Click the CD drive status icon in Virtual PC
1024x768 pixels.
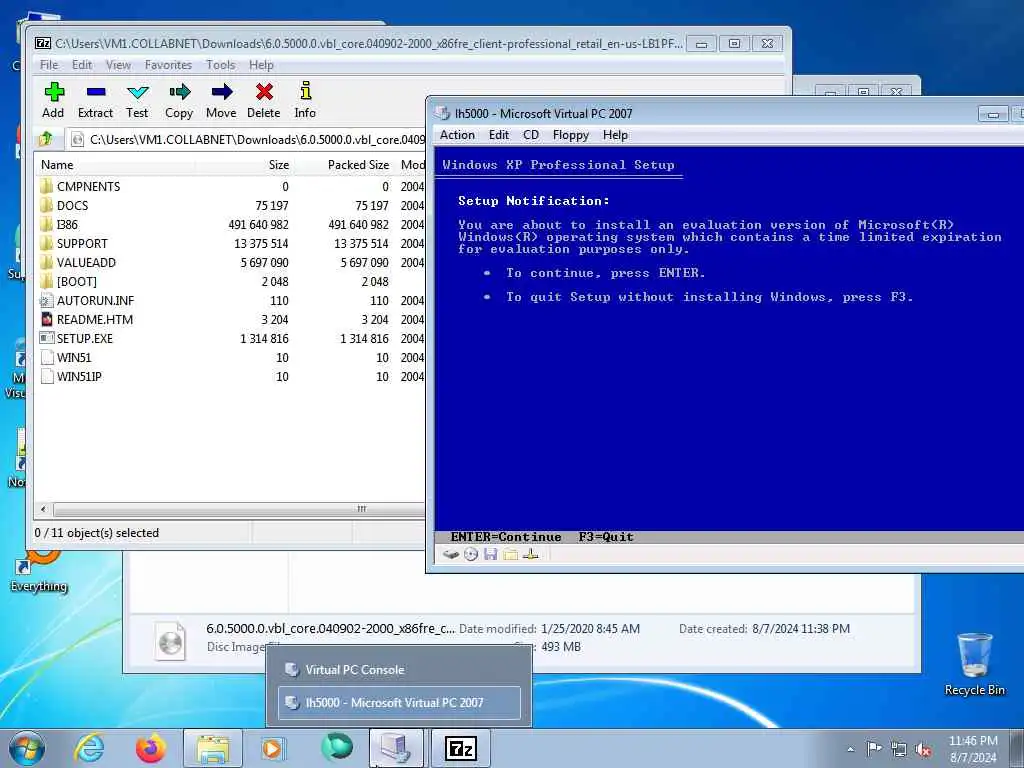471,554
